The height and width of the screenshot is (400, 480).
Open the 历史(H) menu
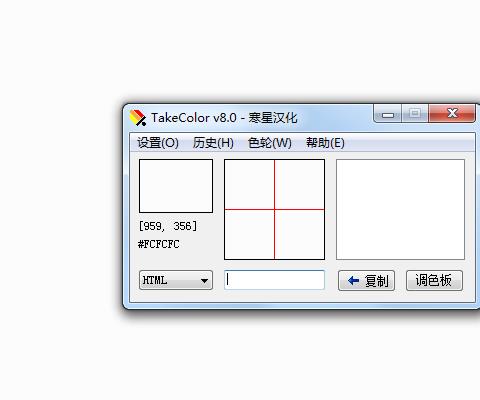(x=213, y=143)
